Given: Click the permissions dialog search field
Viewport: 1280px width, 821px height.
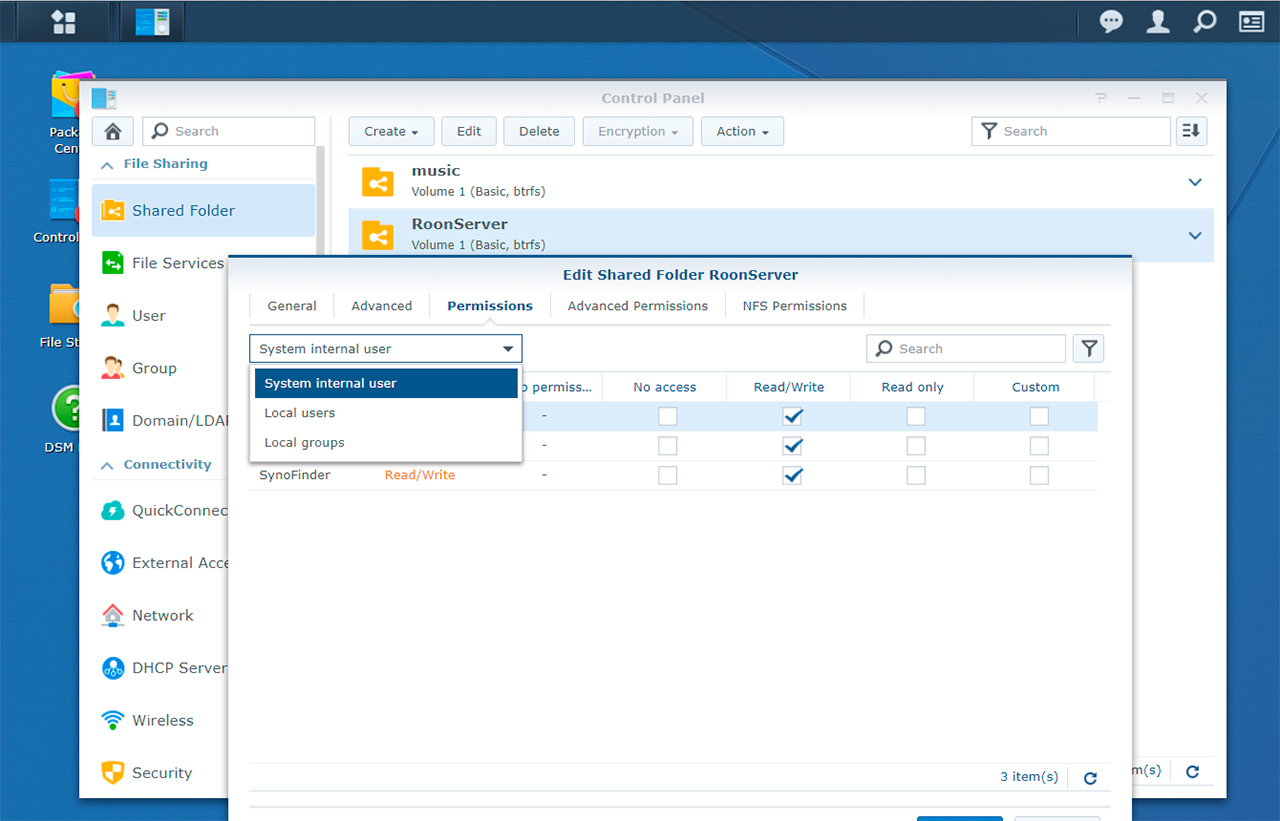Looking at the screenshot, I should pos(966,348).
